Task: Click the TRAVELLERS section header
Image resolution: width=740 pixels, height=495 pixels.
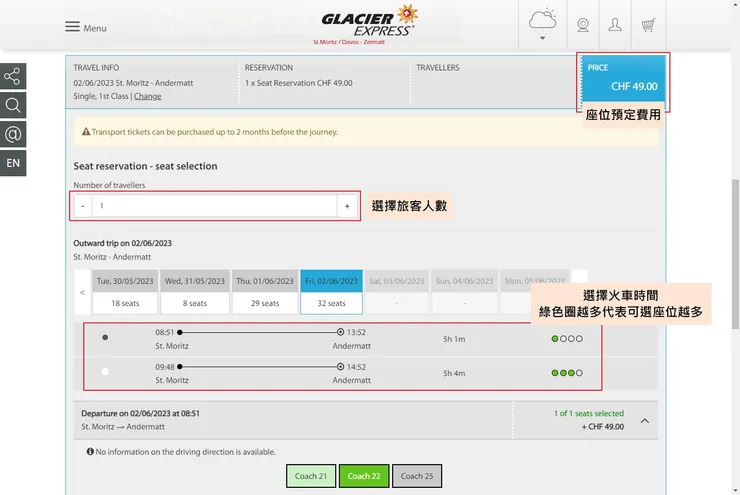Action: (x=437, y=68)
